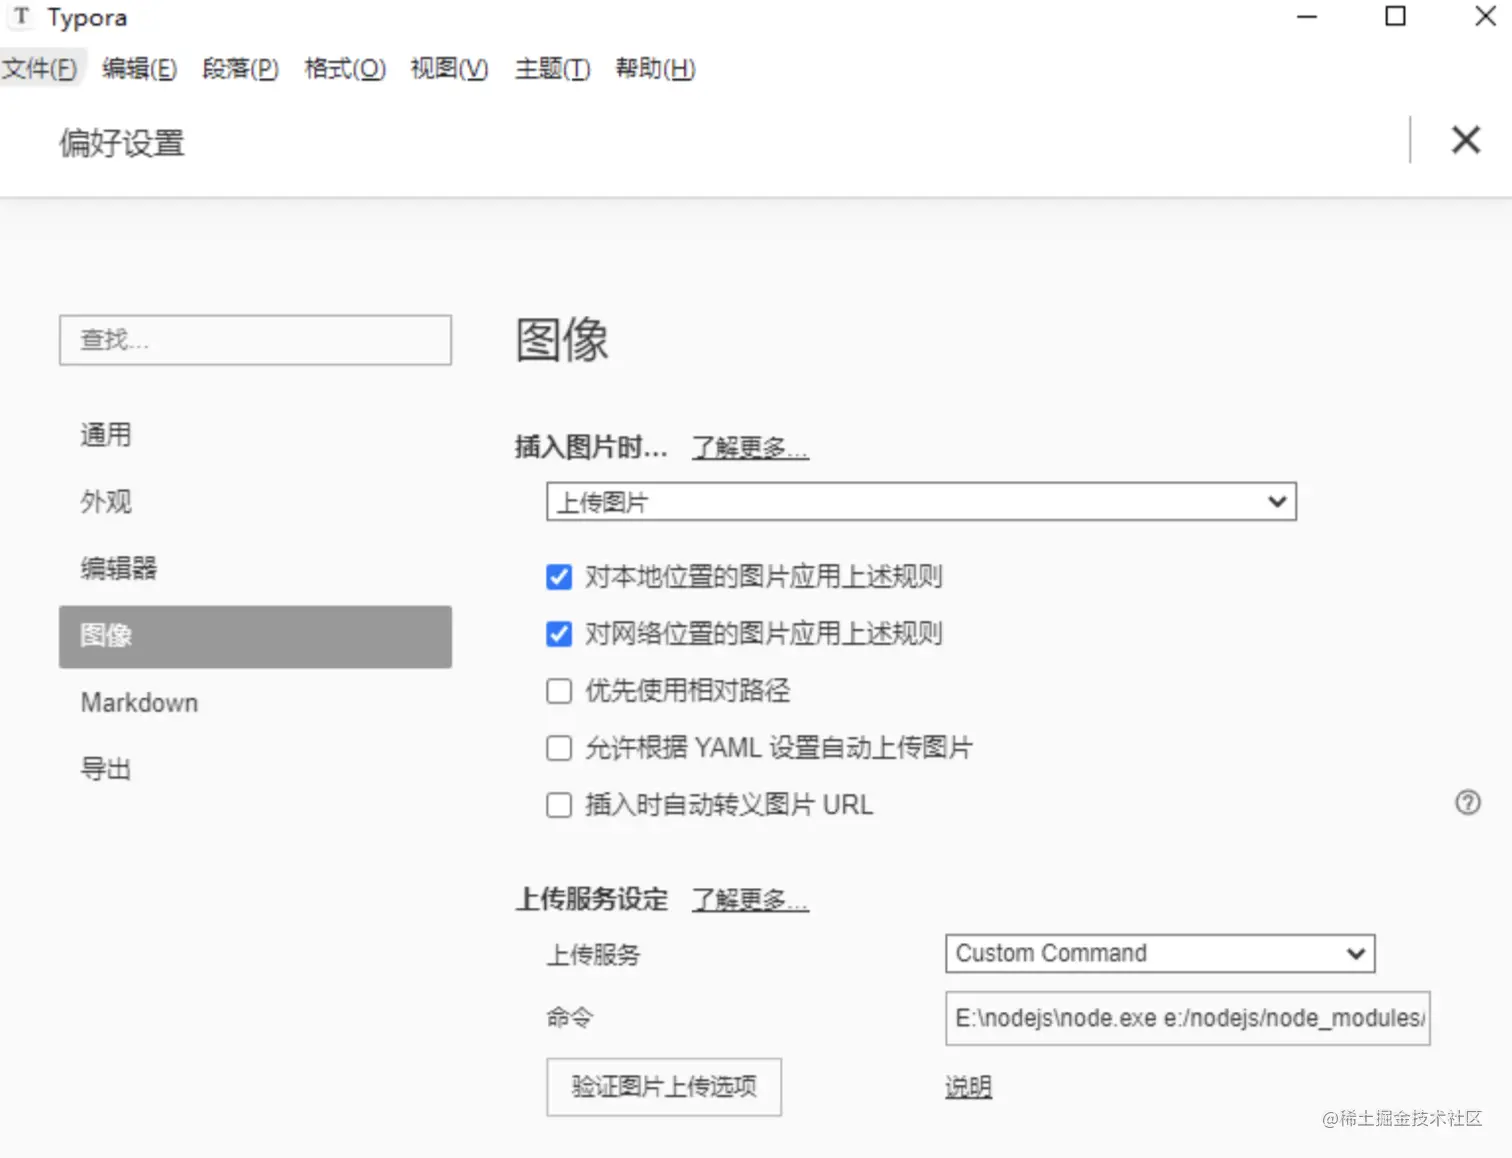
Task: Select the 导出 settings category
Action: pyautogui.click(x=255, y=770)
